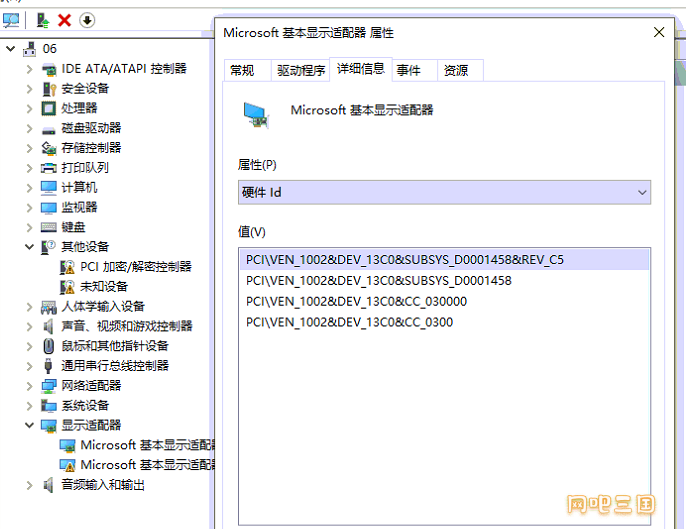
Task: Click the update driver toolbar icon
Action: coord(42,20)
